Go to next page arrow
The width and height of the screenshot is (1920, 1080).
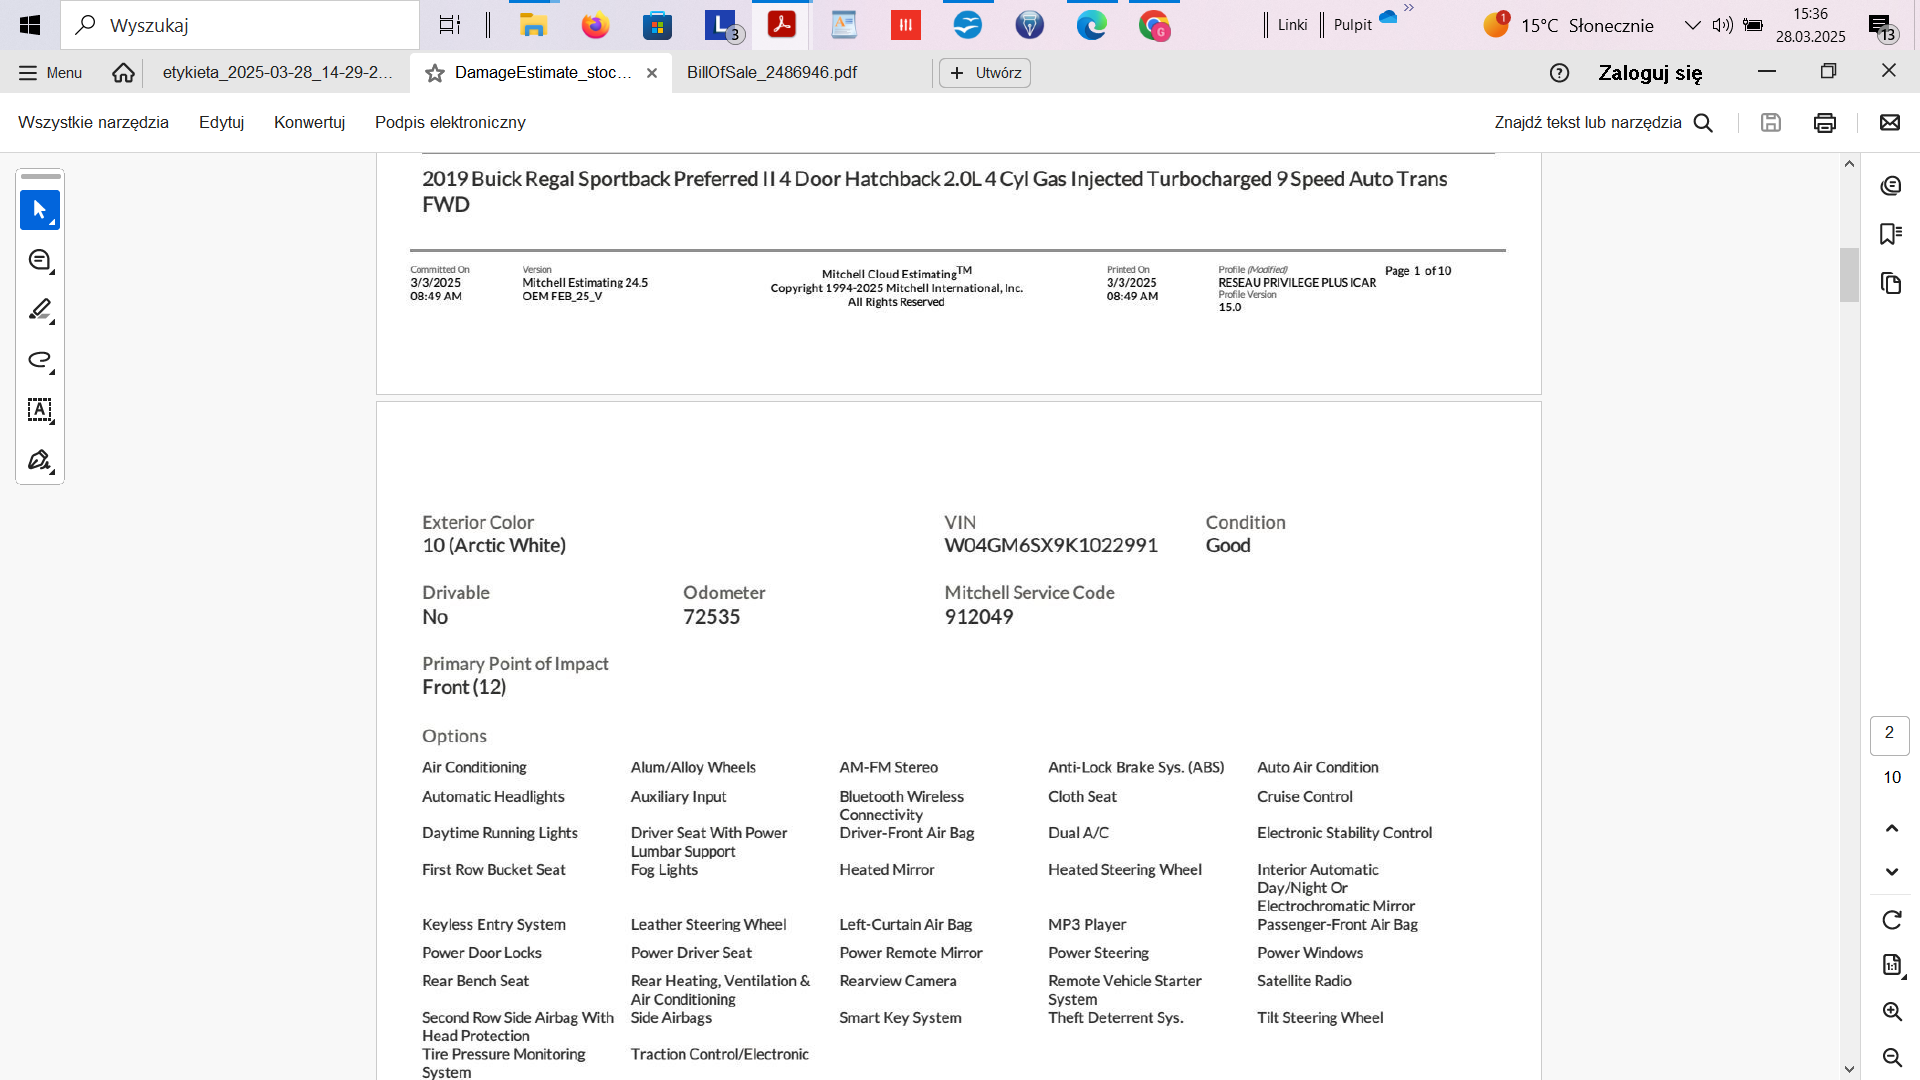[1891, 872]
